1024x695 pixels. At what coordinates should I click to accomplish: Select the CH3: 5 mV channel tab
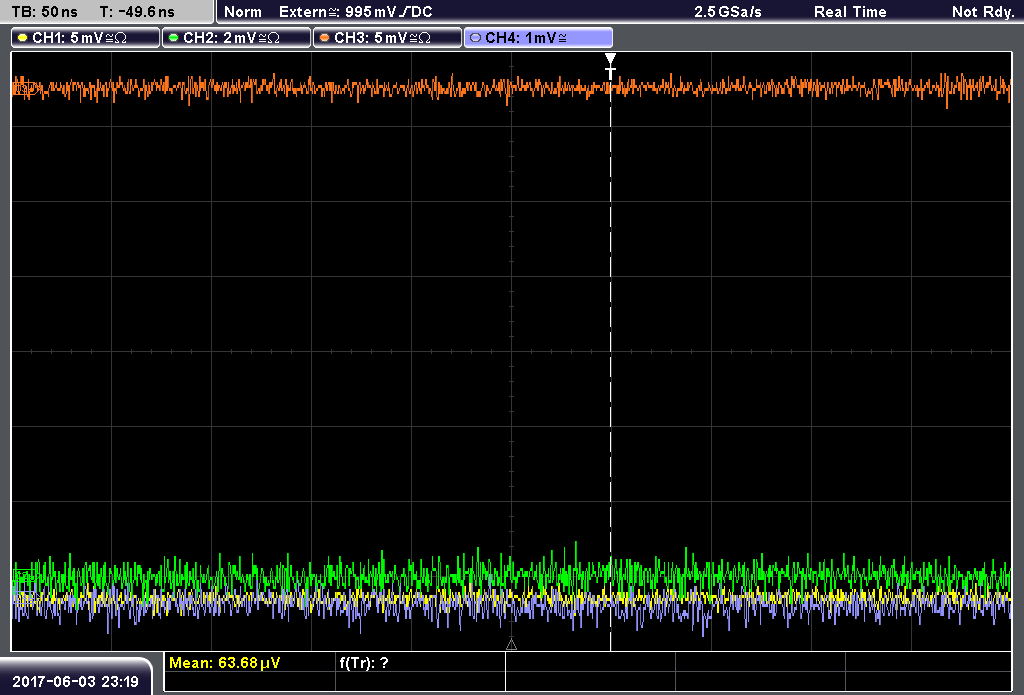coord(387,38)
